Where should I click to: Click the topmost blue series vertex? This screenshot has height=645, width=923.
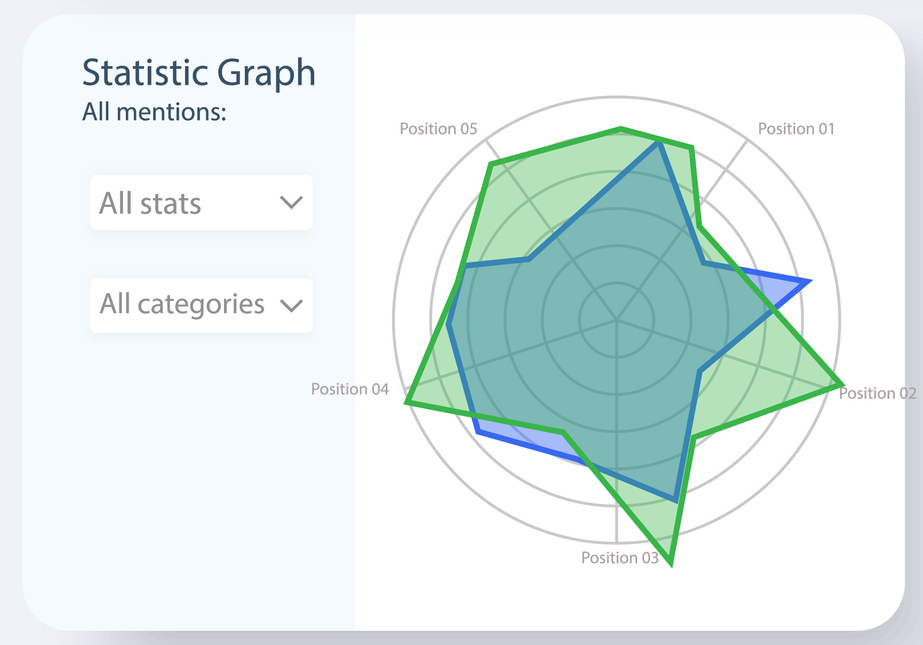(x=659, y=144)
